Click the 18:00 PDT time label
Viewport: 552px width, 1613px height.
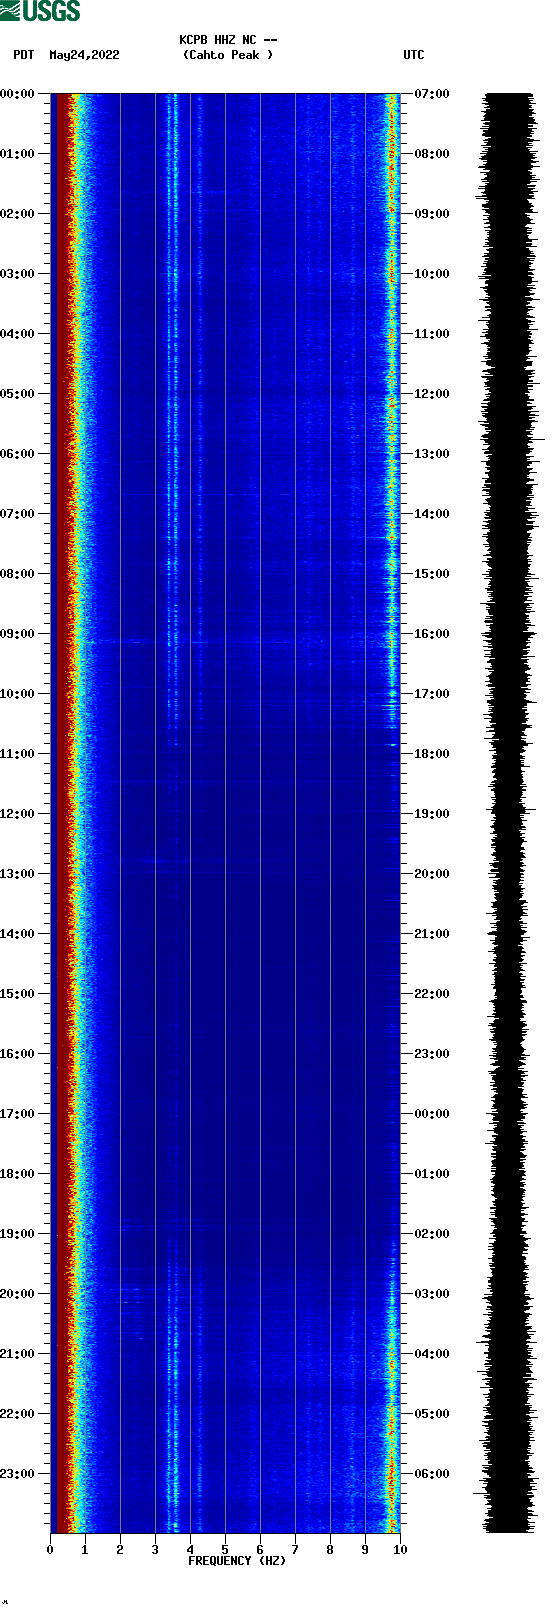(17, 1174)
